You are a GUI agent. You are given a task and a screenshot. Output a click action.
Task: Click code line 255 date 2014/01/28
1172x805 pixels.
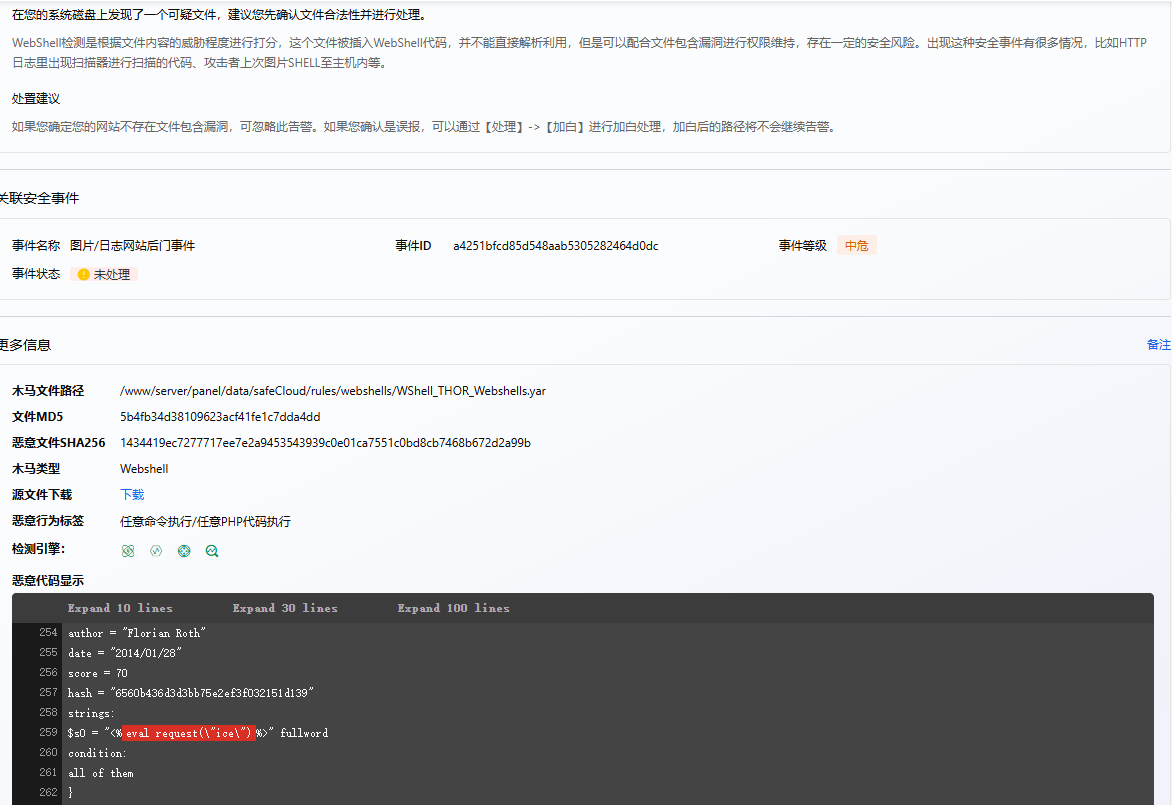(x=125, y=653)
